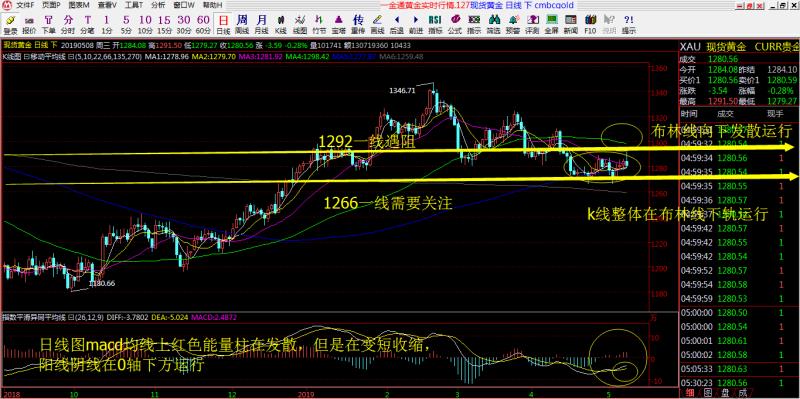Screen dimensions: 800x399
Task: Click the 后退 back arrow icon
Action: (397, 24)
